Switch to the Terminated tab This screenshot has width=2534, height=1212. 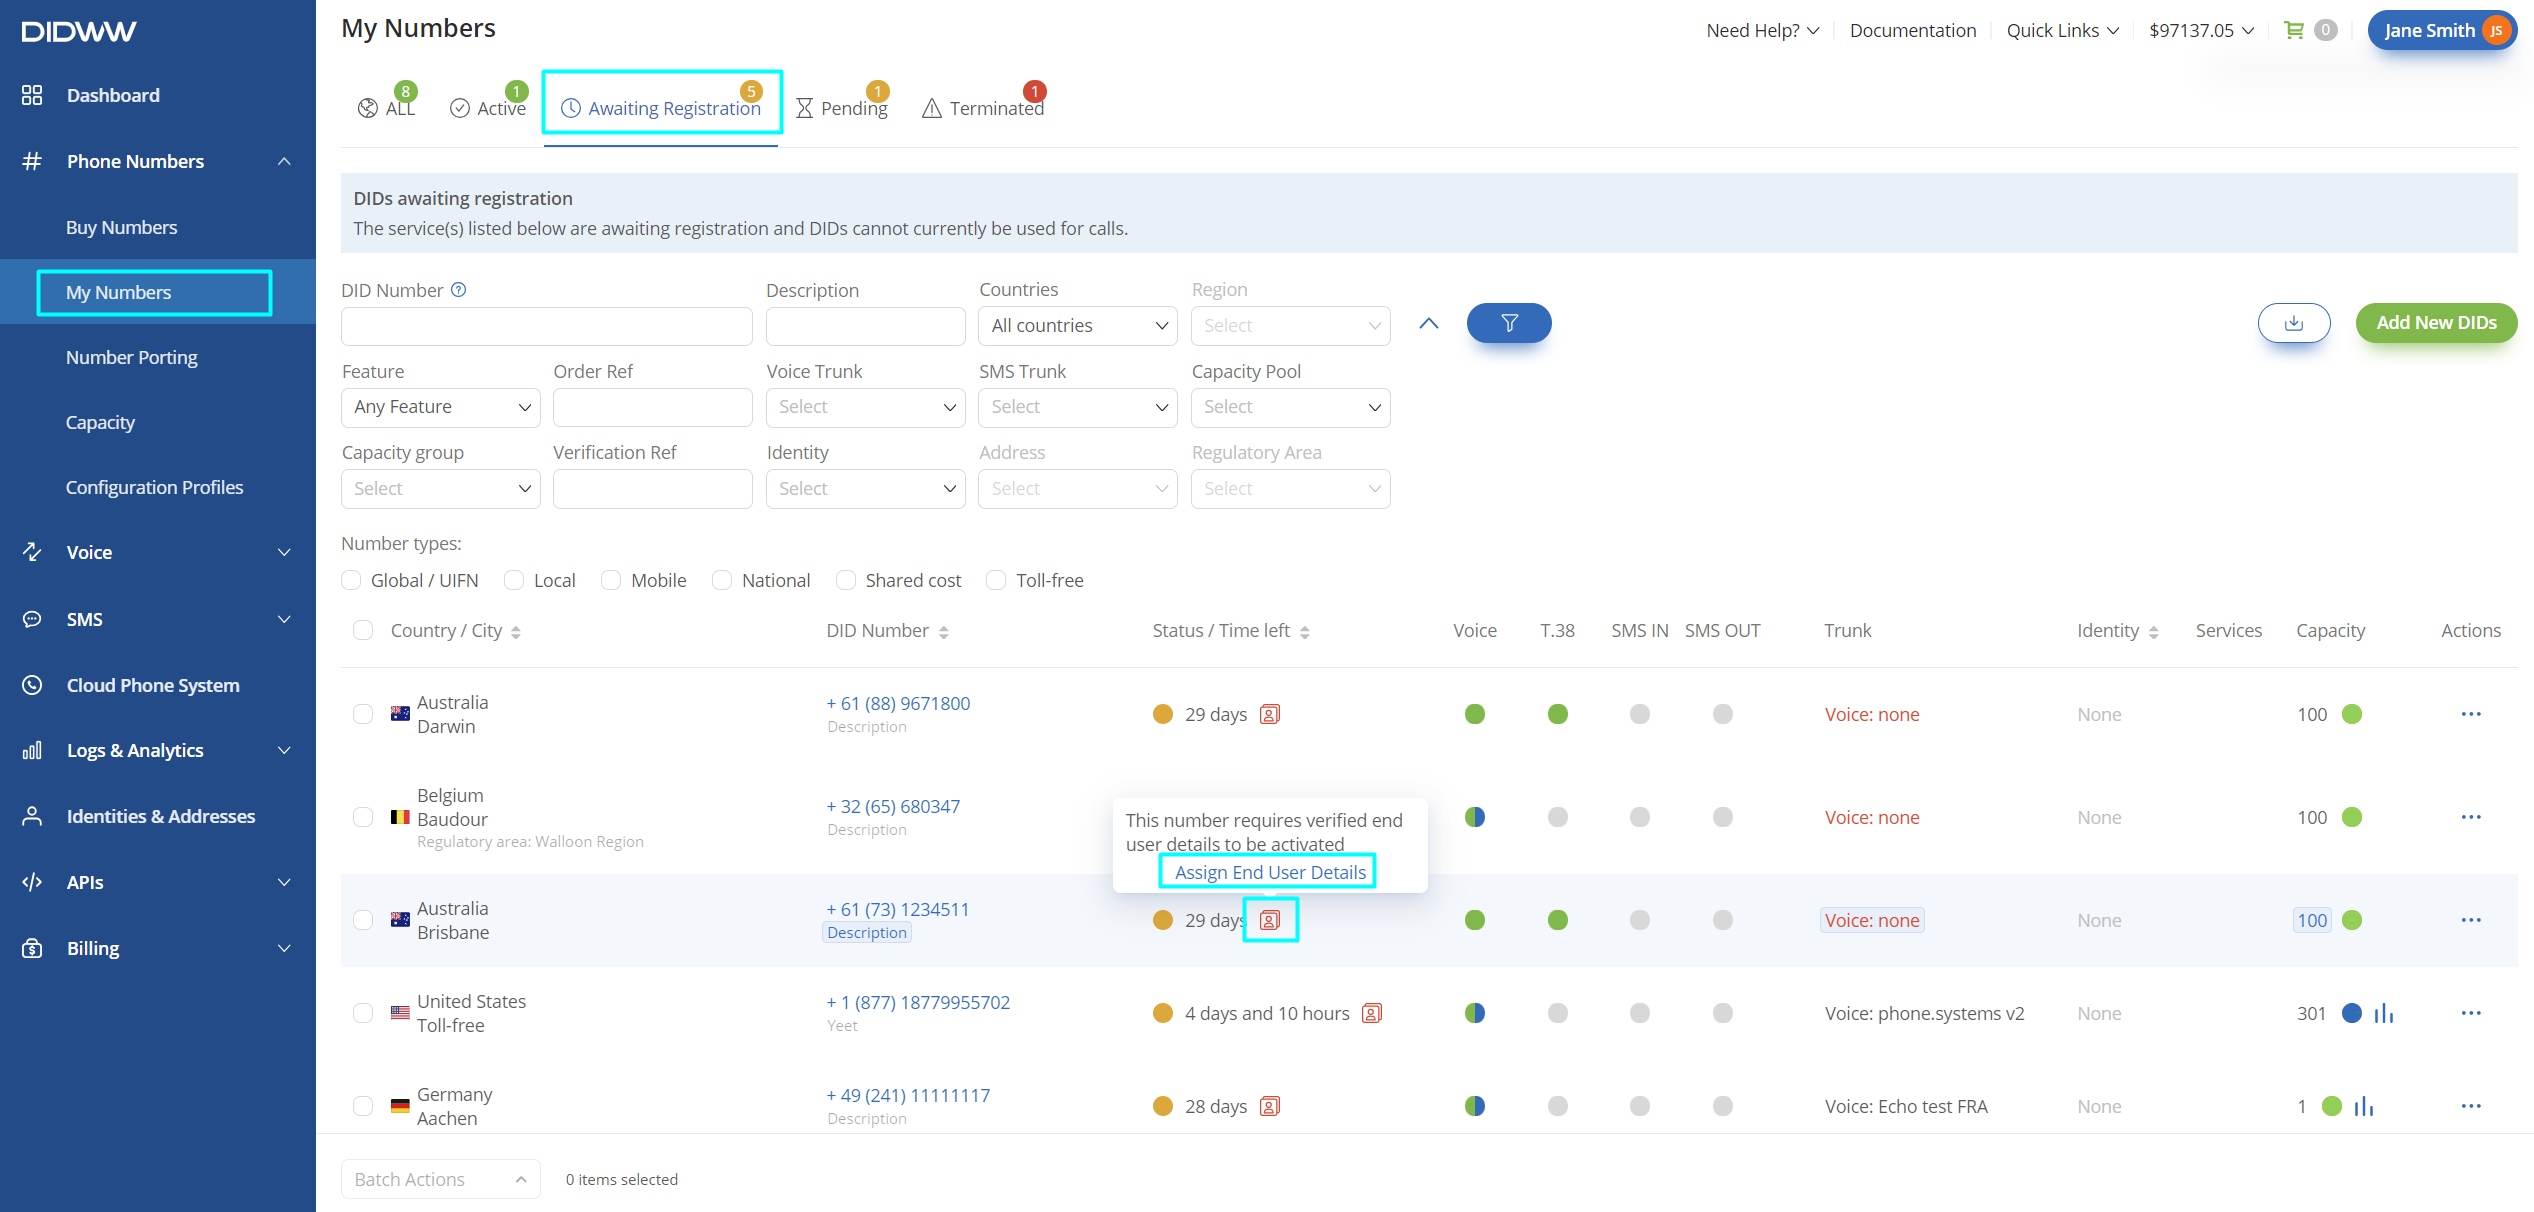click(984, 107)
